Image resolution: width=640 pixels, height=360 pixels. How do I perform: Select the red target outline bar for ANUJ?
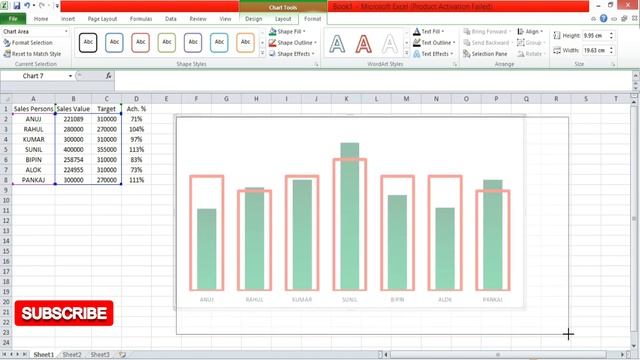(x=207, y=233)
